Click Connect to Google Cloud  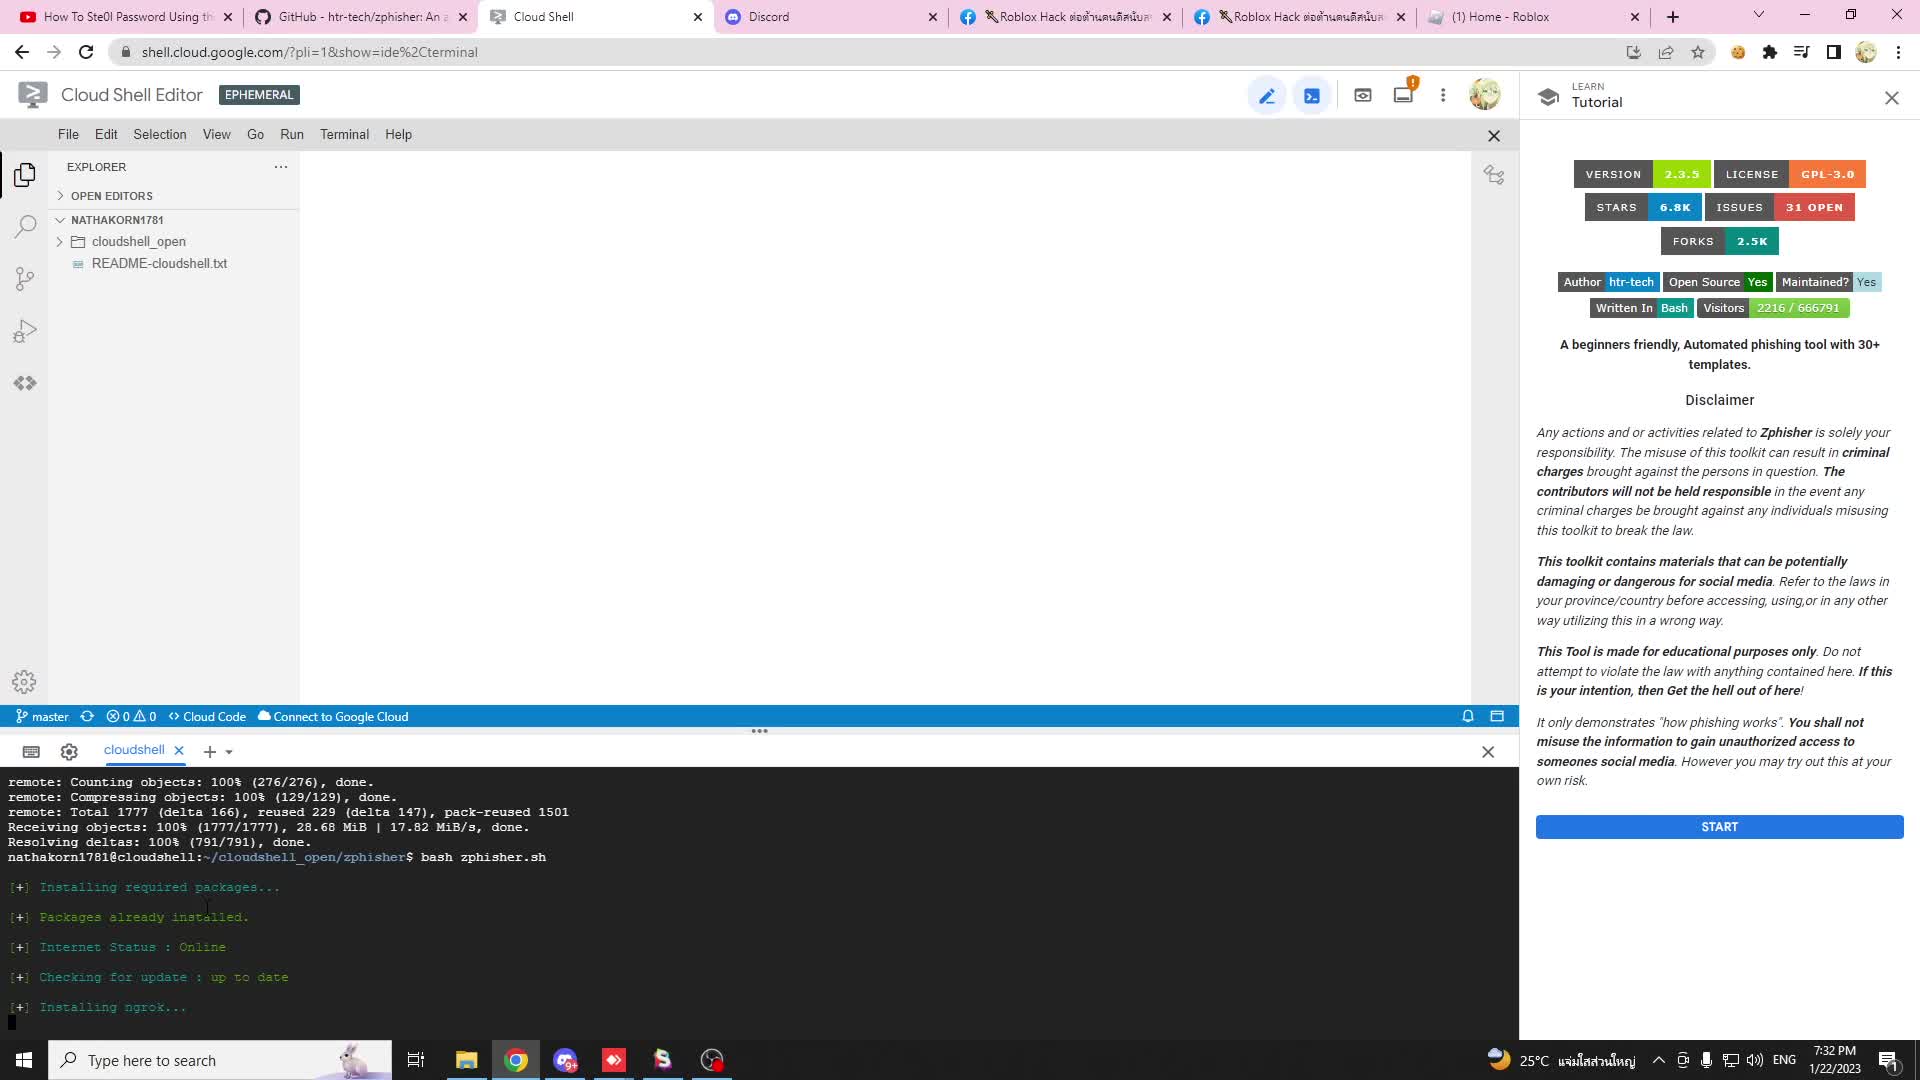point(333,717)
